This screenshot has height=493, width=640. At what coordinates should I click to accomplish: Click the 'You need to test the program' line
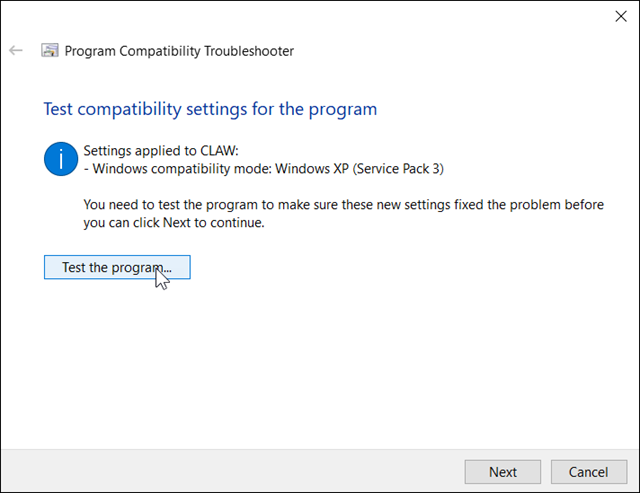(344, 204)
